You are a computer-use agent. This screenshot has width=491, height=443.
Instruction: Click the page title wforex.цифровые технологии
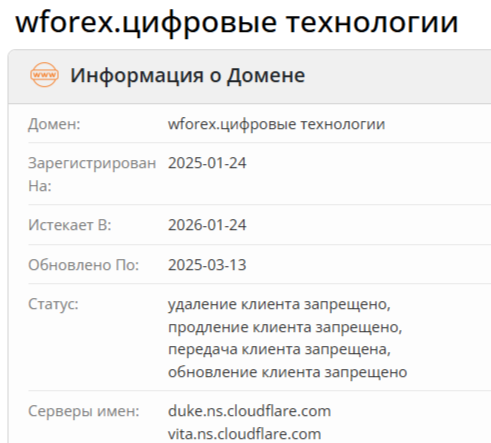pos(237,23)
